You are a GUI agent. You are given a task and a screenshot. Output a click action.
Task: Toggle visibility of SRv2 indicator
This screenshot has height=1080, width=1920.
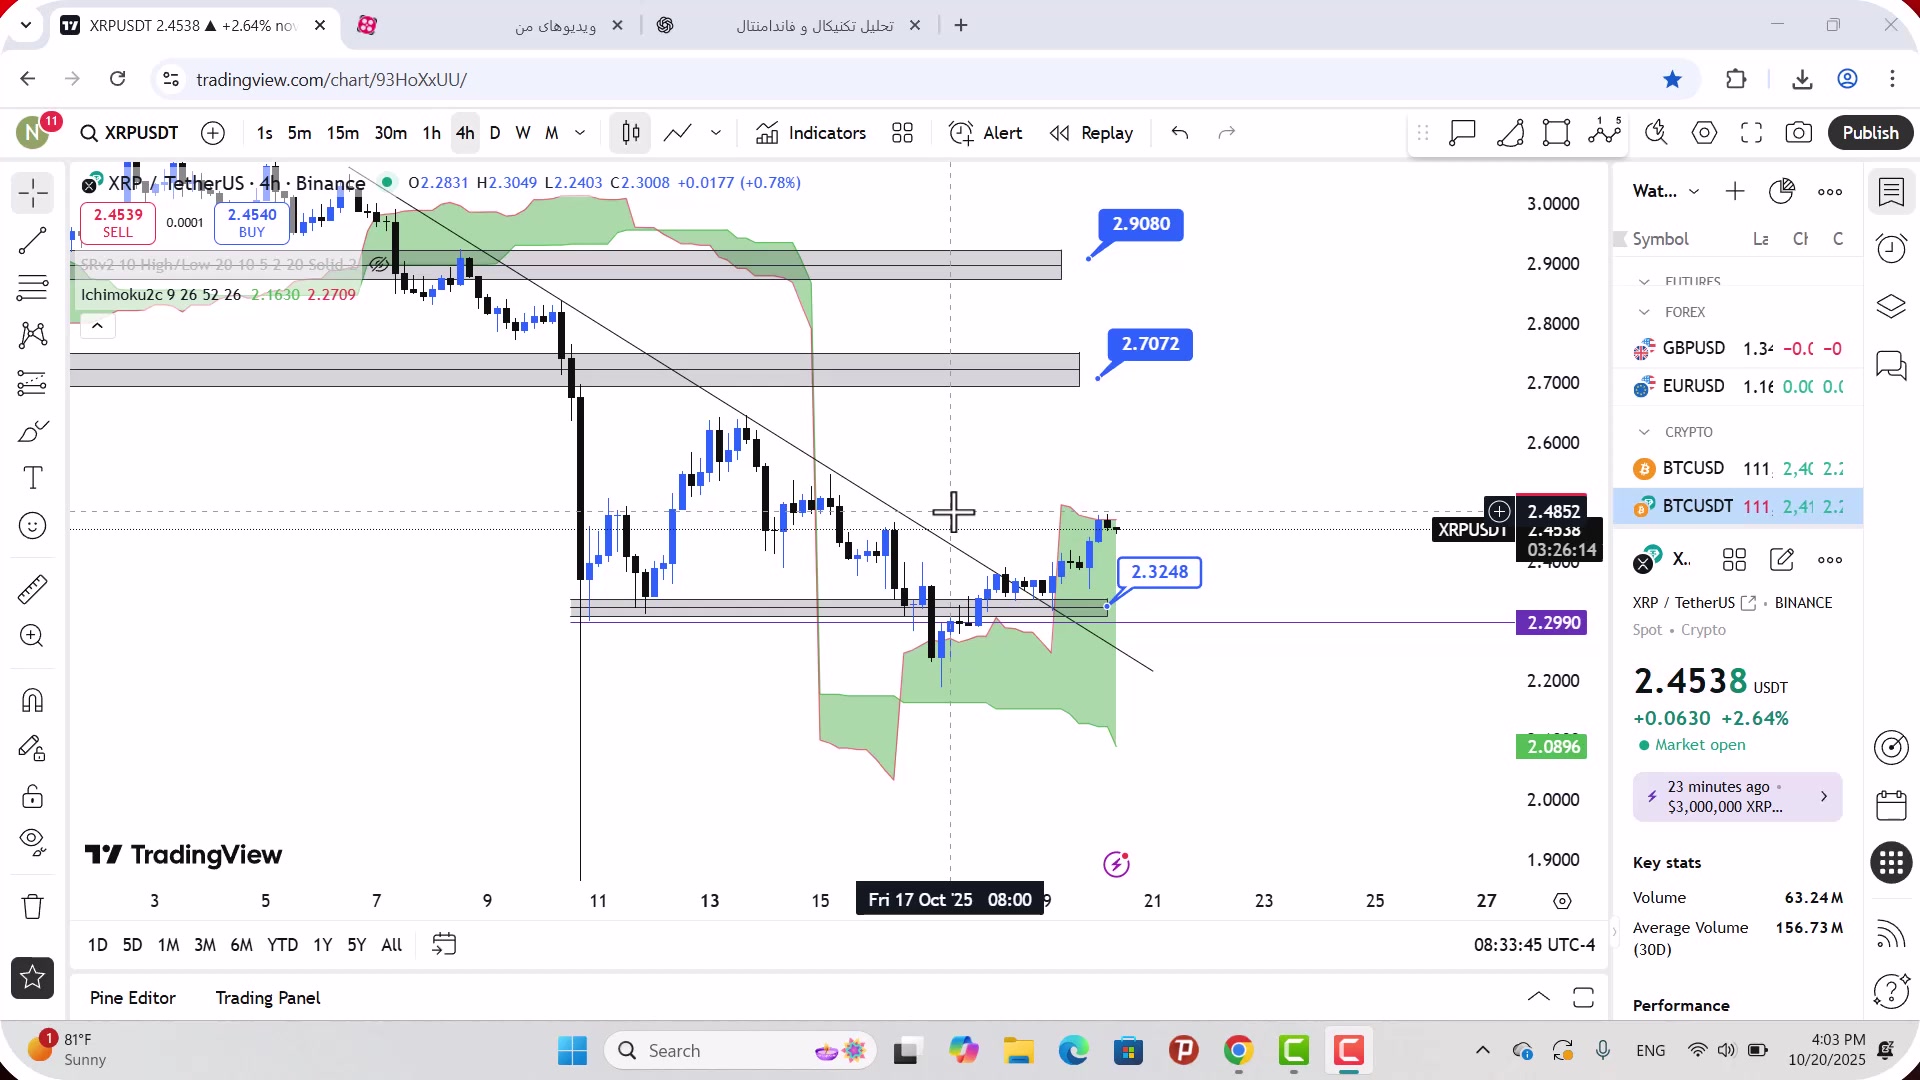coord(379,265)
